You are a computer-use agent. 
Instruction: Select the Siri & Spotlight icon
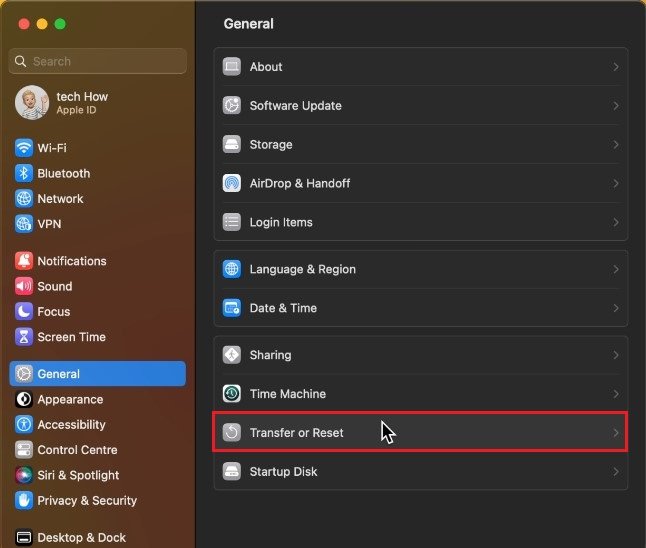click(24, 475)
